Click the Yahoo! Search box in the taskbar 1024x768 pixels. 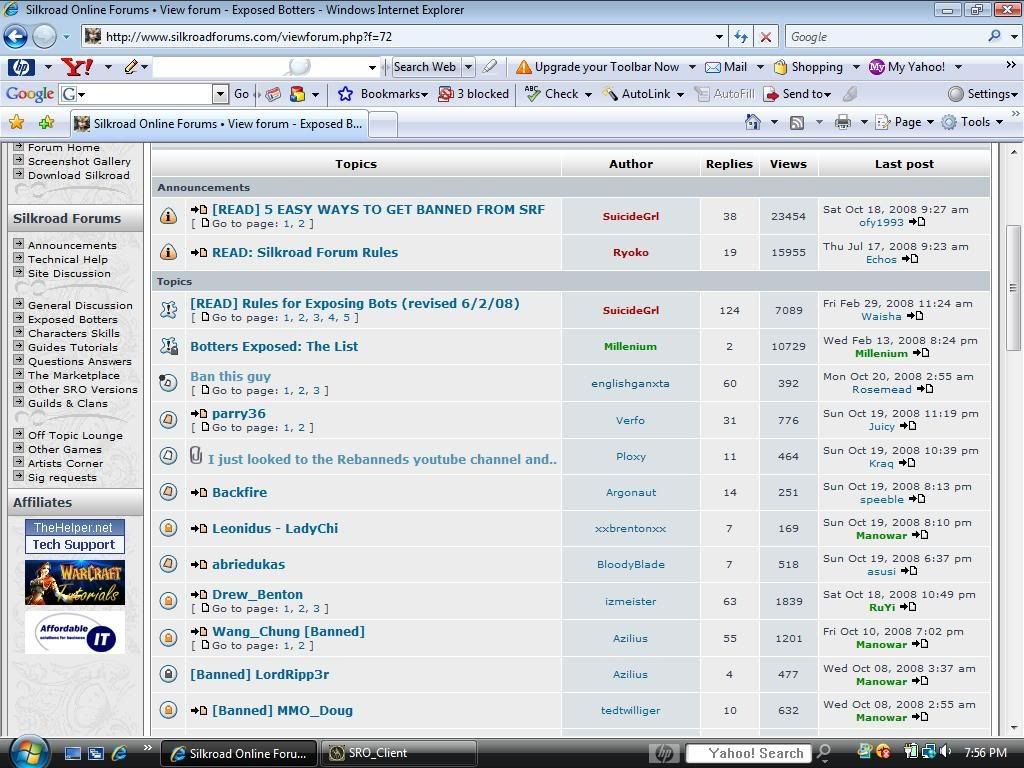[749, 753]
